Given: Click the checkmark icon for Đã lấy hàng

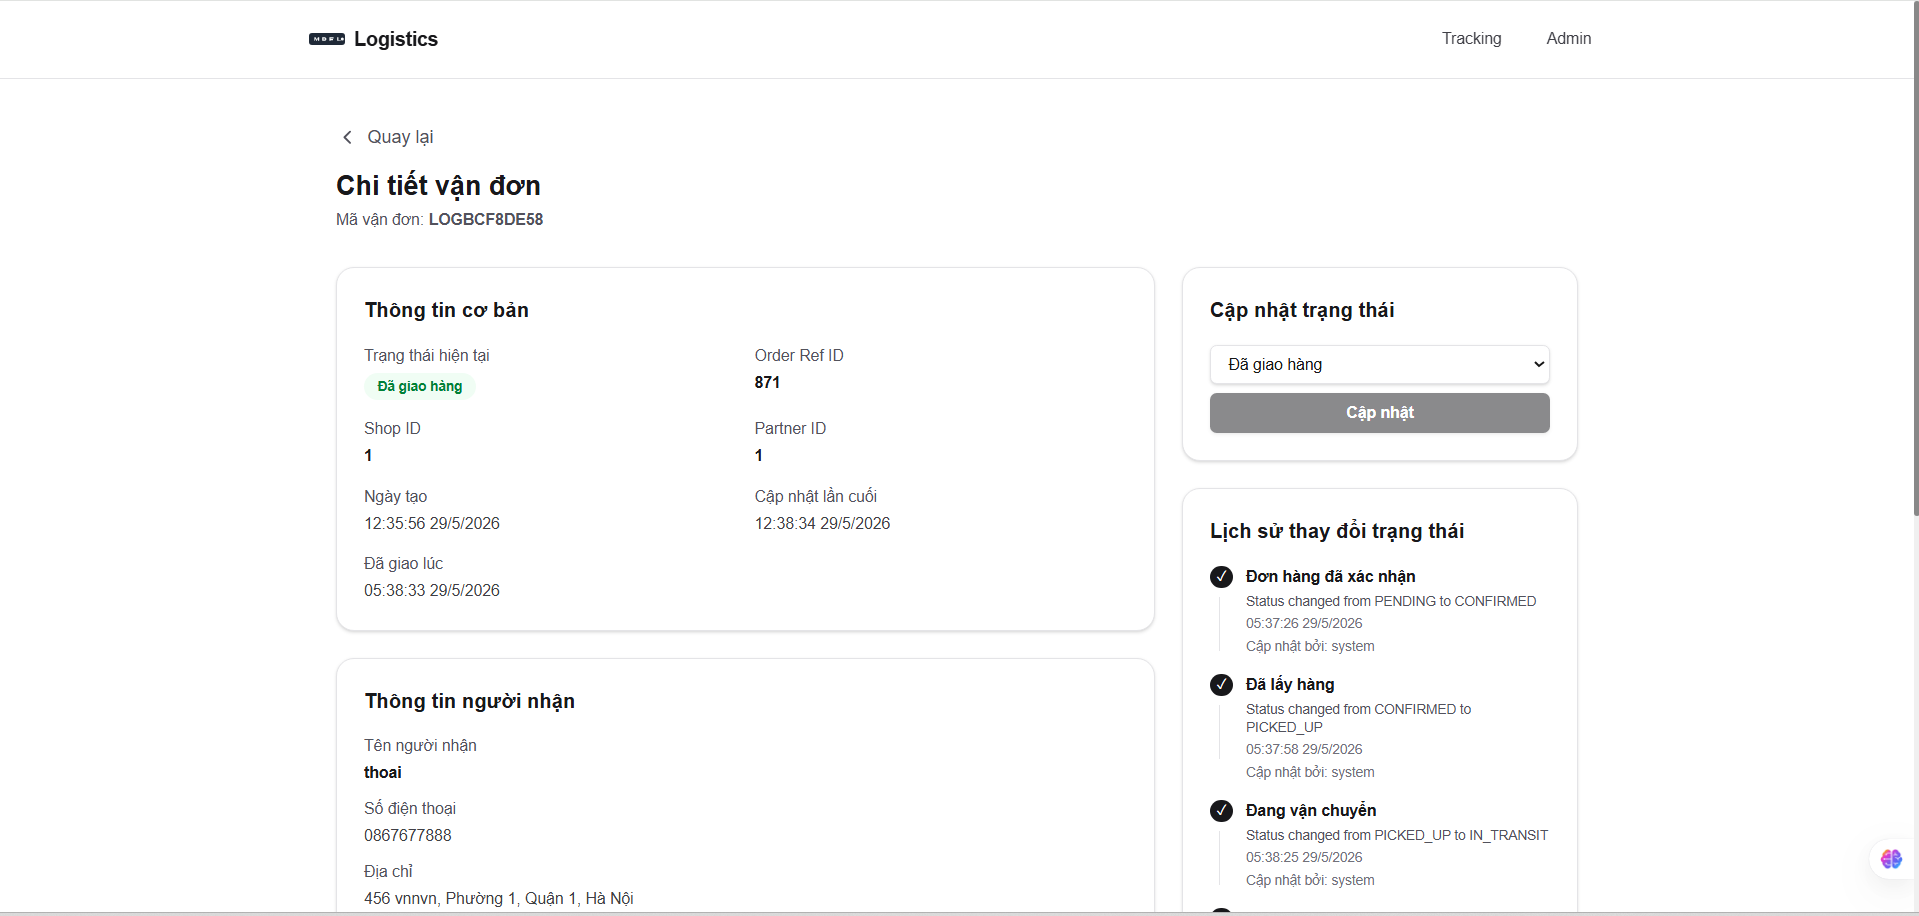Looking at the screenshot, I should tap(1221, 685).
